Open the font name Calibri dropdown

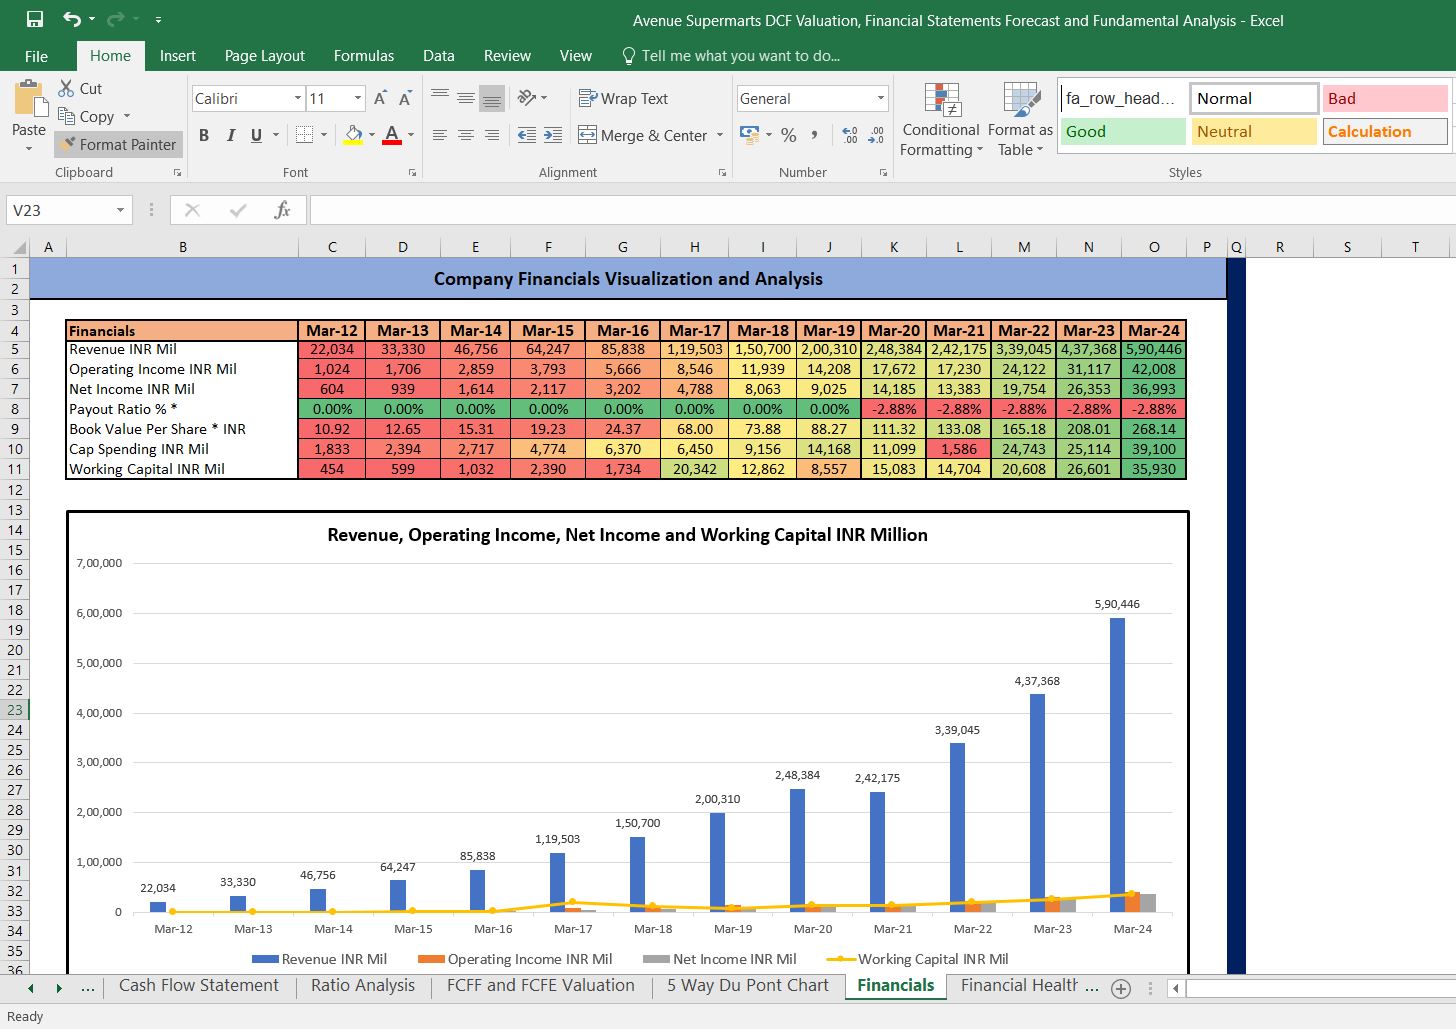(x=298, y=98)
